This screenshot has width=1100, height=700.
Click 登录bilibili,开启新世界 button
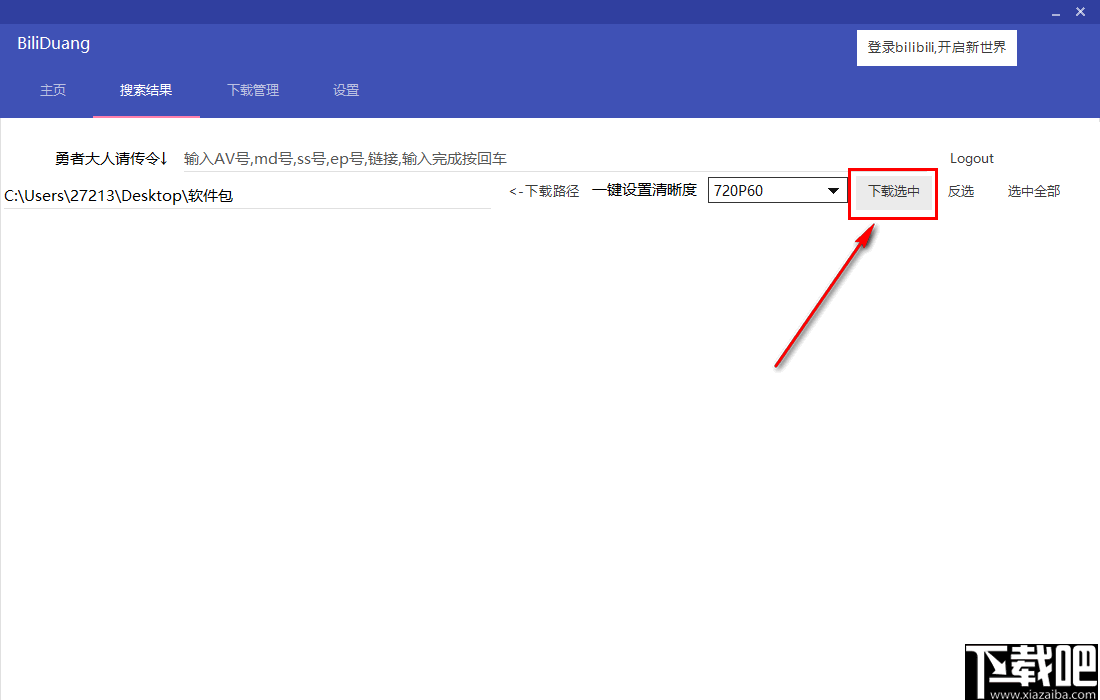(x=936, y=47)
